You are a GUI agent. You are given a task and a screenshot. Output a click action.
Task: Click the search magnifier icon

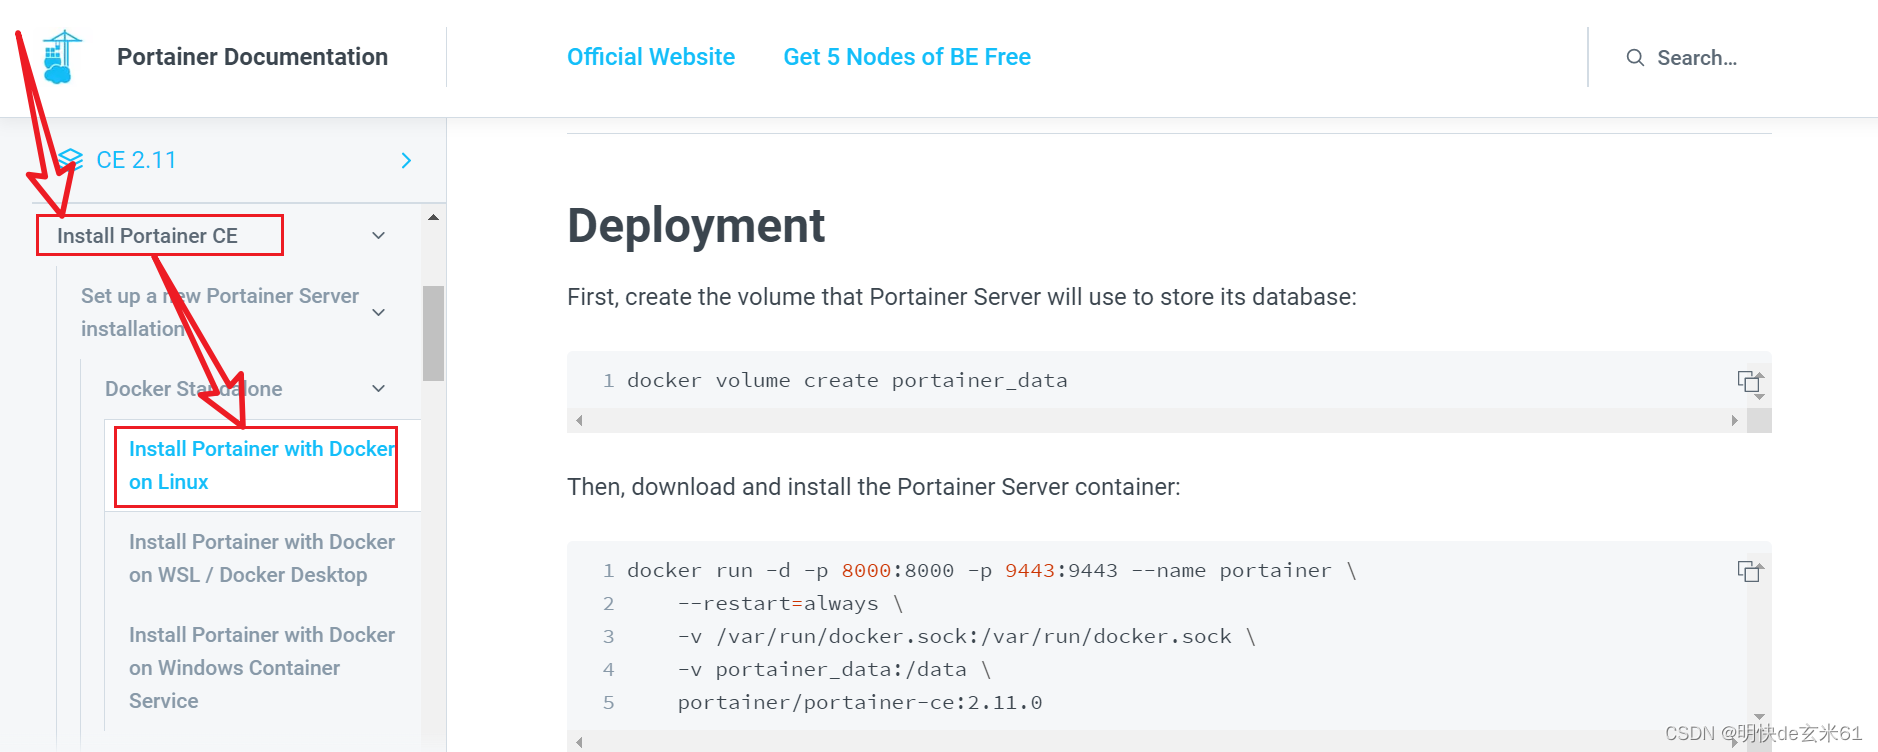click(1635, 58)
